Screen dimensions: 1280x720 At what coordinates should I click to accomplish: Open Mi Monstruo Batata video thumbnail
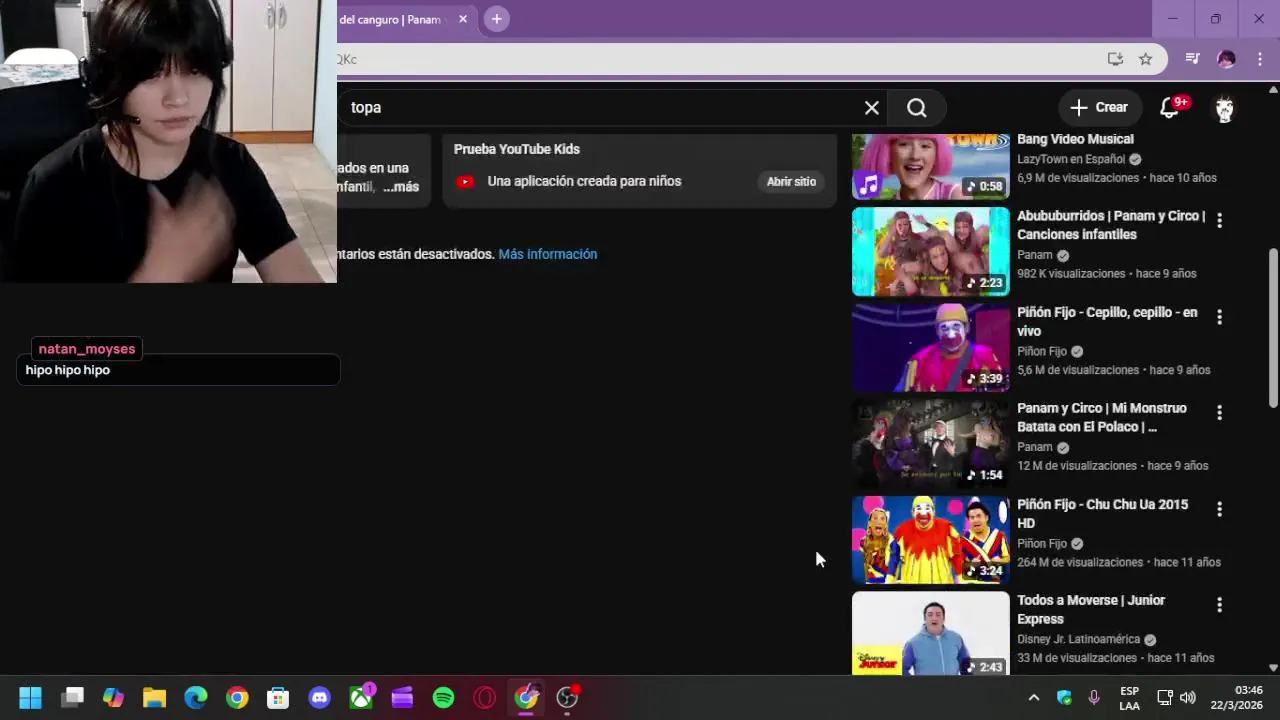[x=931, y=444]
